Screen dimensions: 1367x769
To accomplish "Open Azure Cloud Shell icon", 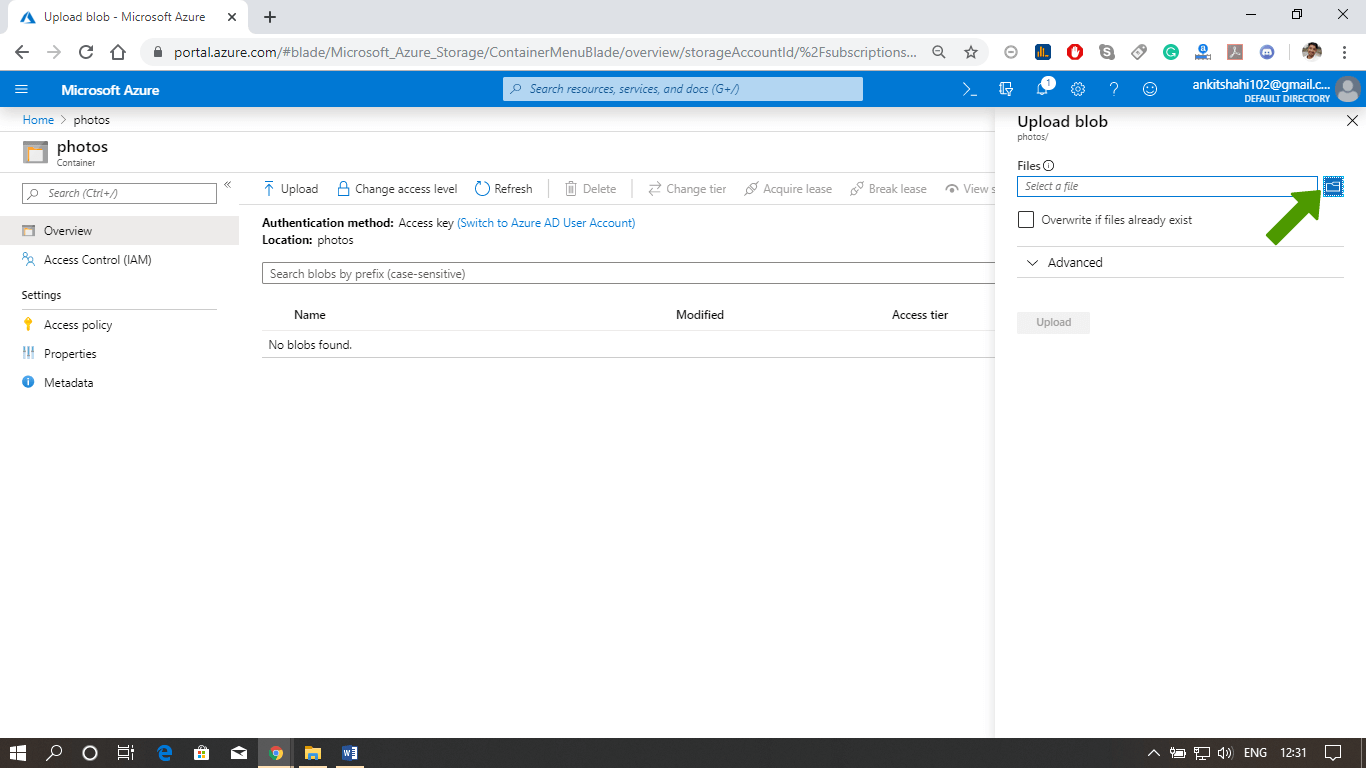I will coord(969,89).
